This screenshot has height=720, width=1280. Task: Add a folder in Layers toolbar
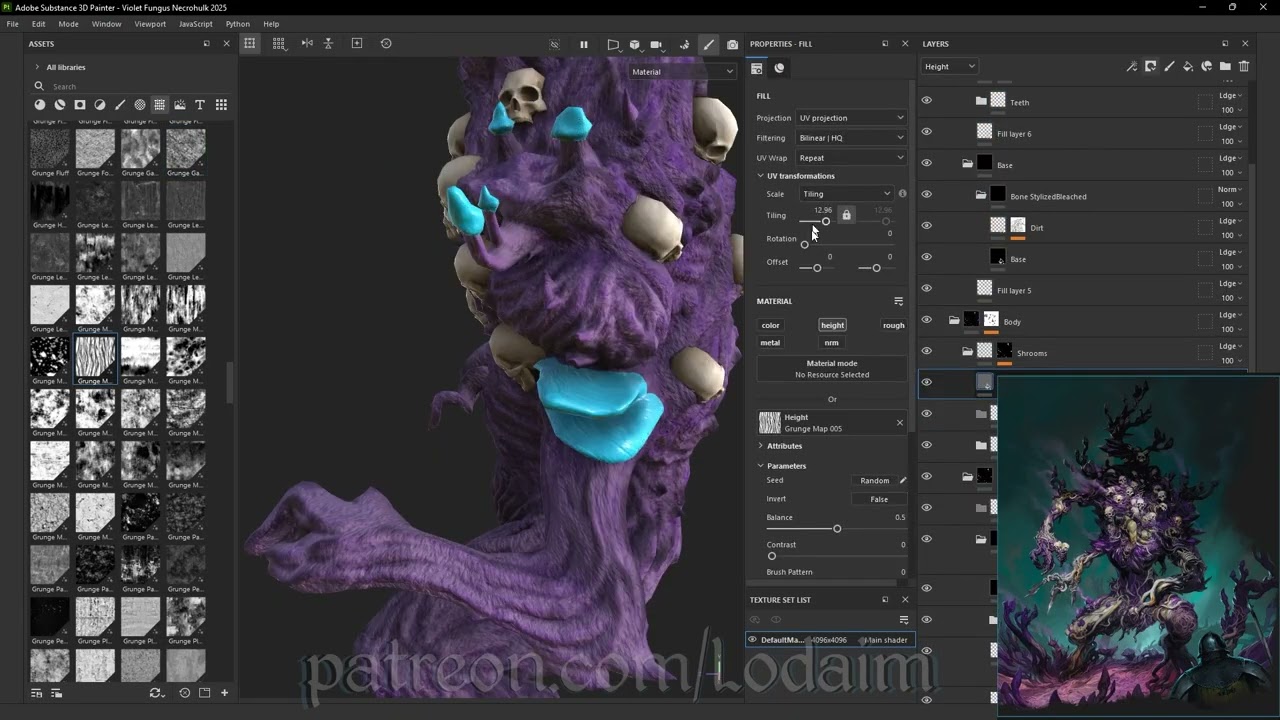(1225, 67)
